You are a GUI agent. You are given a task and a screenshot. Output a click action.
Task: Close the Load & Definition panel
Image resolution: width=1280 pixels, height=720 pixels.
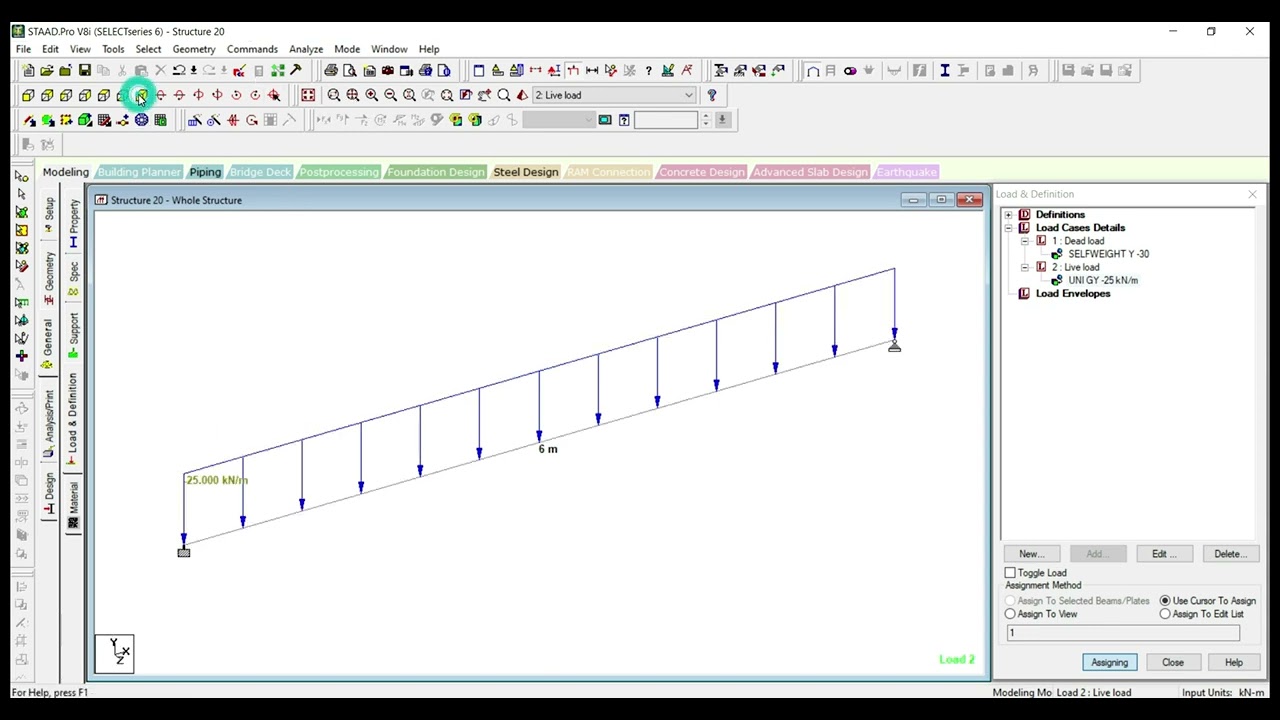point(1252,194)
